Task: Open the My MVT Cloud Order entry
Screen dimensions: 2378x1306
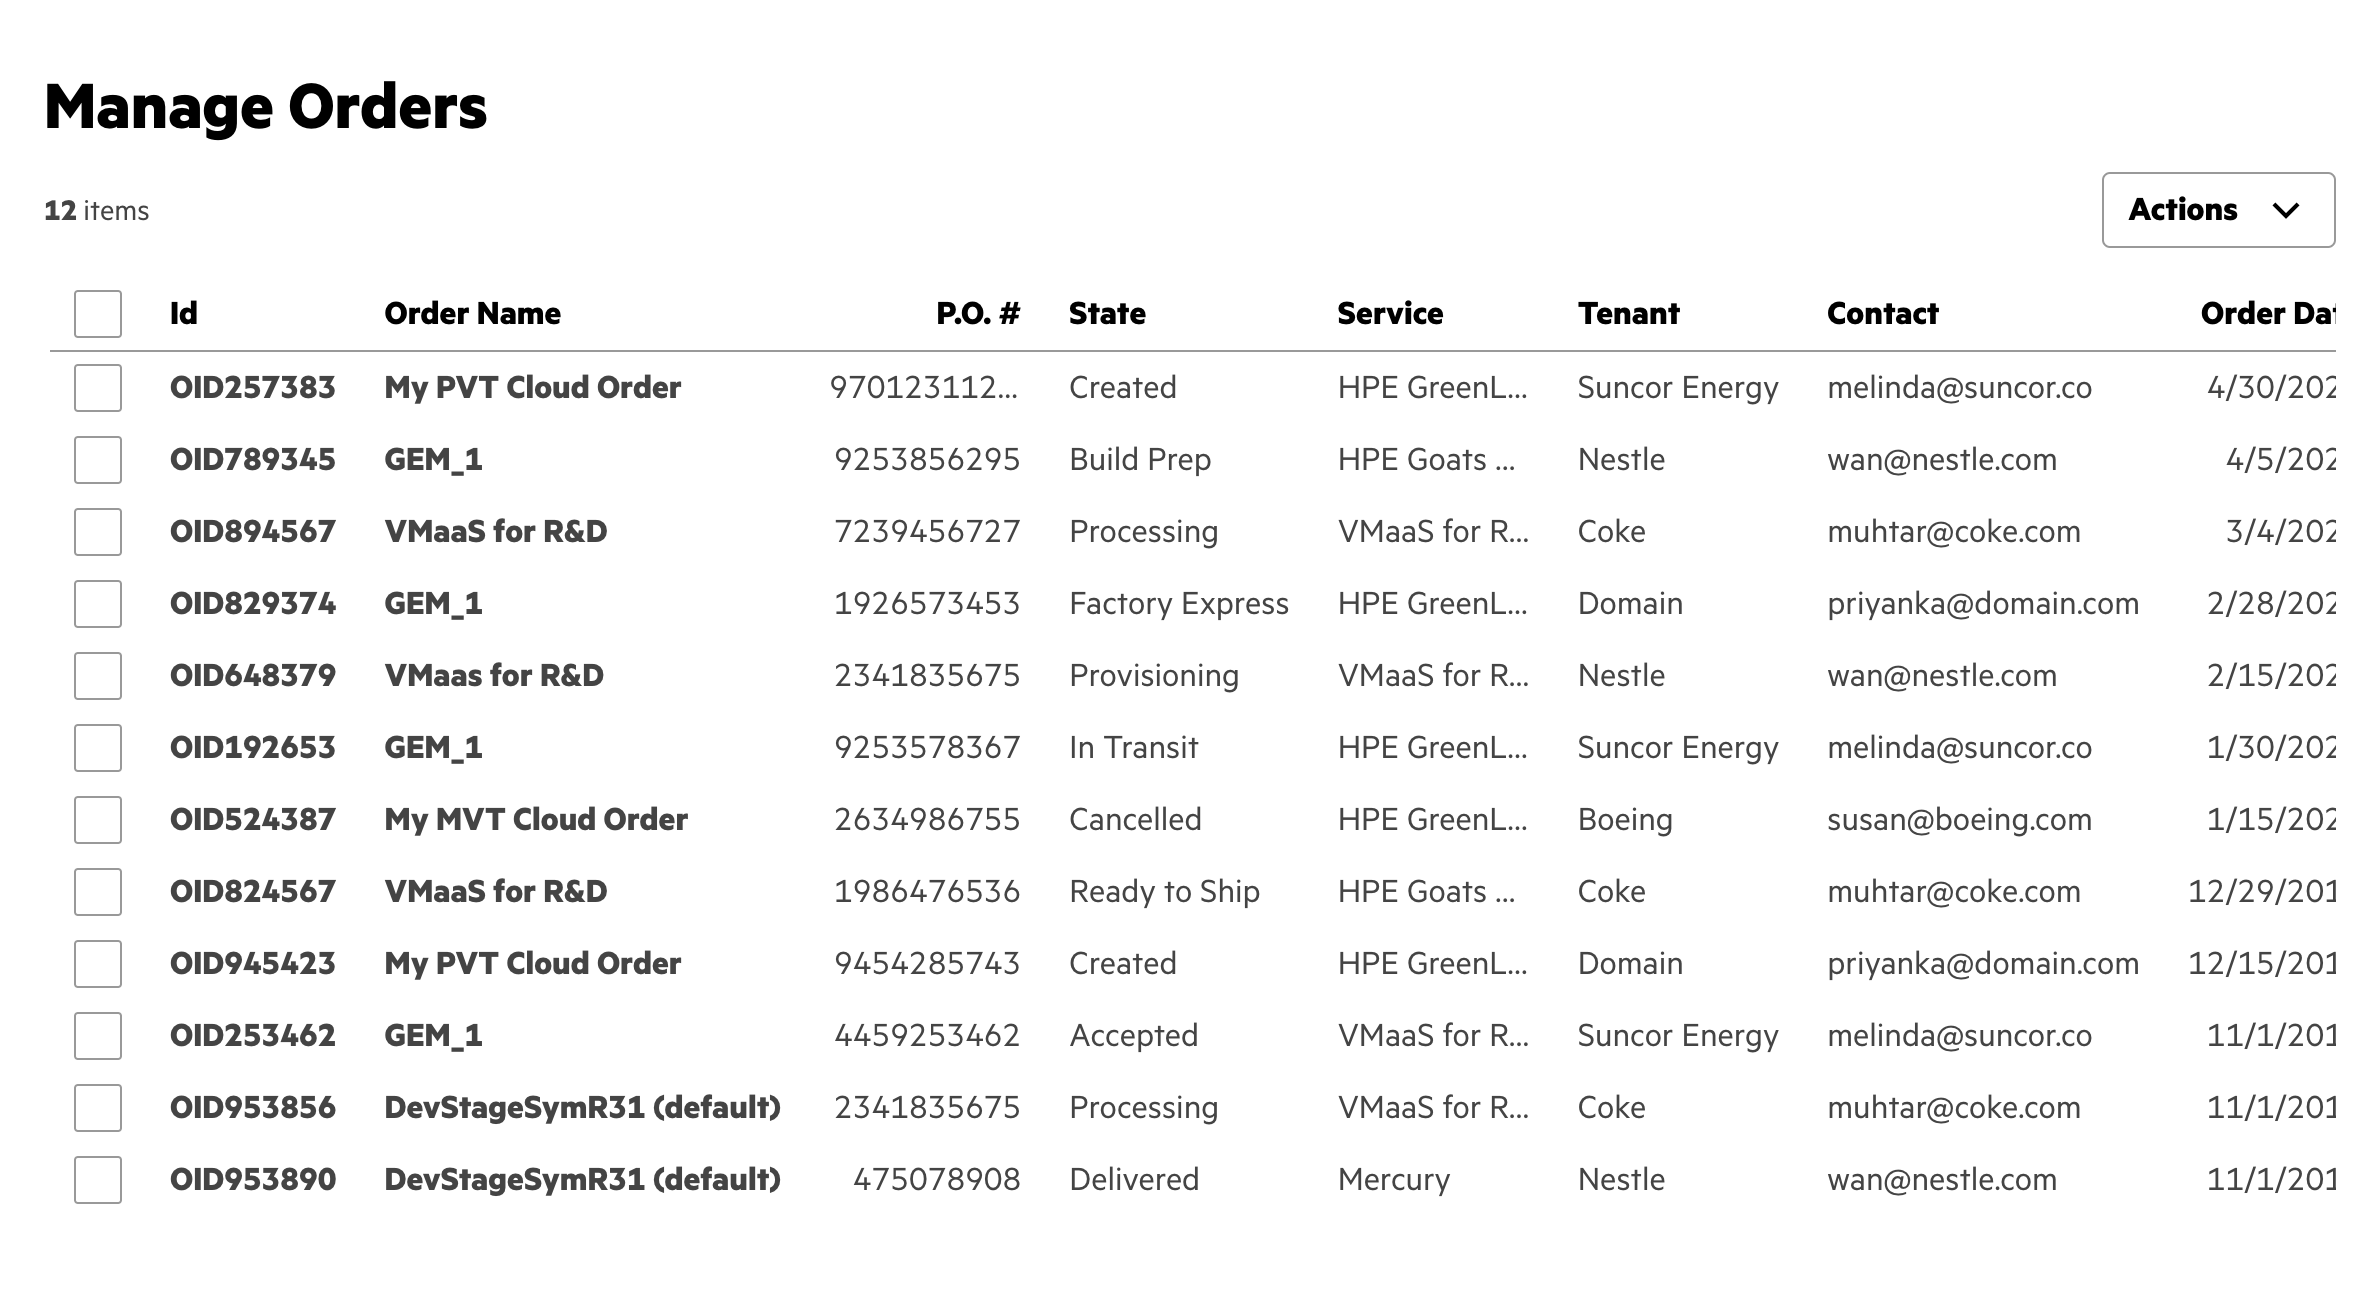Action: pyautogui.click(x=536, y=820)
